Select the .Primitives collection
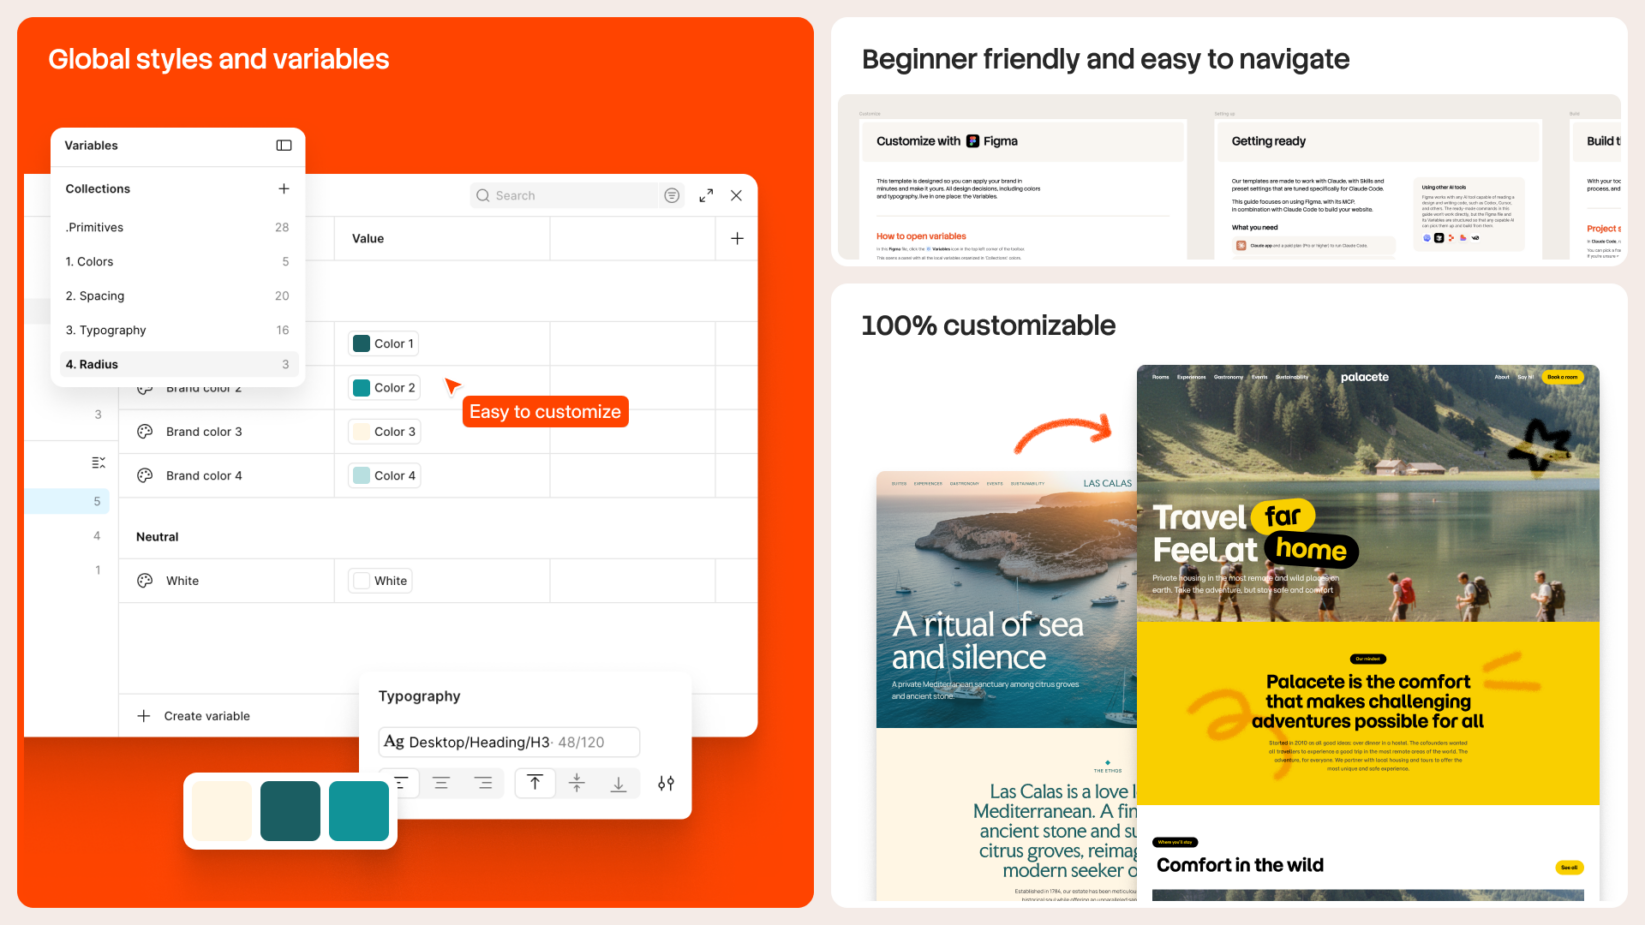 (177, 227)
